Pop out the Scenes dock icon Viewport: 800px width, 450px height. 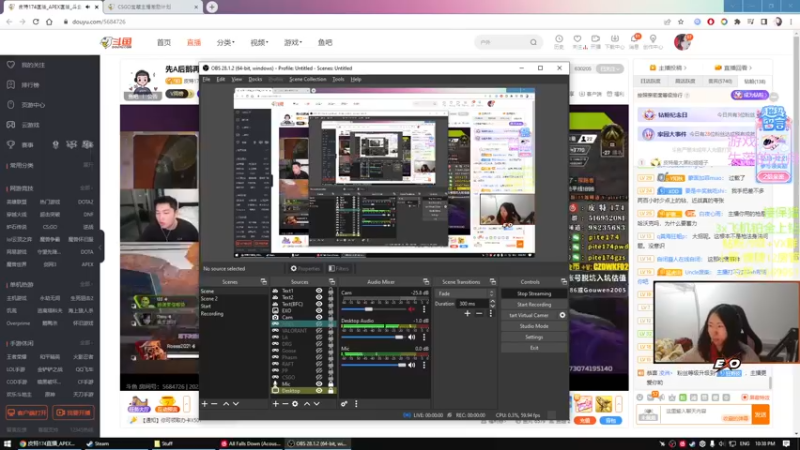[x=264, y=282]
